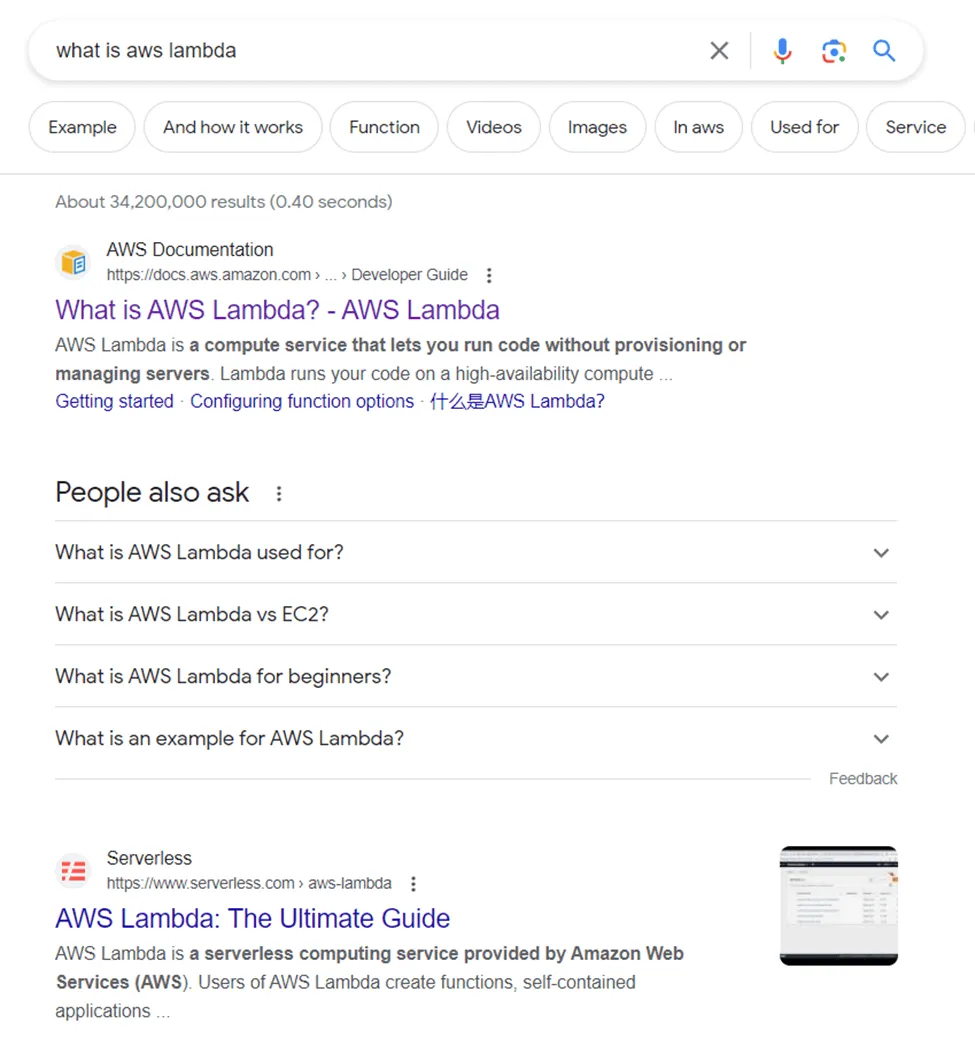The height and width of the screenshot is (1046, 975).
Task: Click the AWS Documentation favicon
Action: tap(73, 261)
